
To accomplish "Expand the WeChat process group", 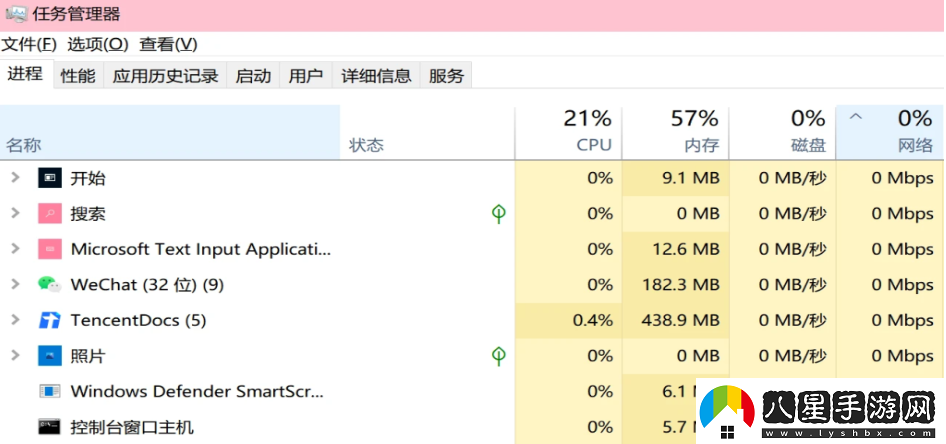I will [x=15, y=285].
